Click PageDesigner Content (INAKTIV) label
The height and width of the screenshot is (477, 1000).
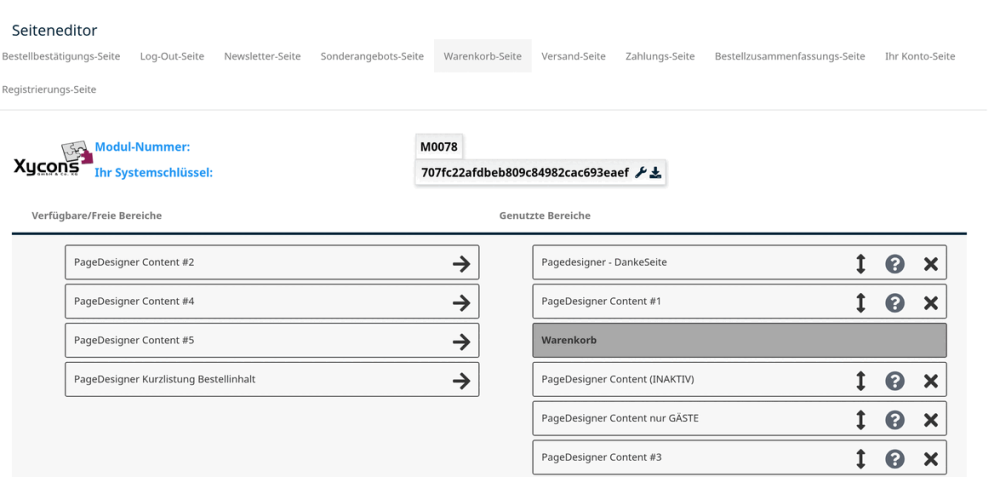(x=618, y=379)
